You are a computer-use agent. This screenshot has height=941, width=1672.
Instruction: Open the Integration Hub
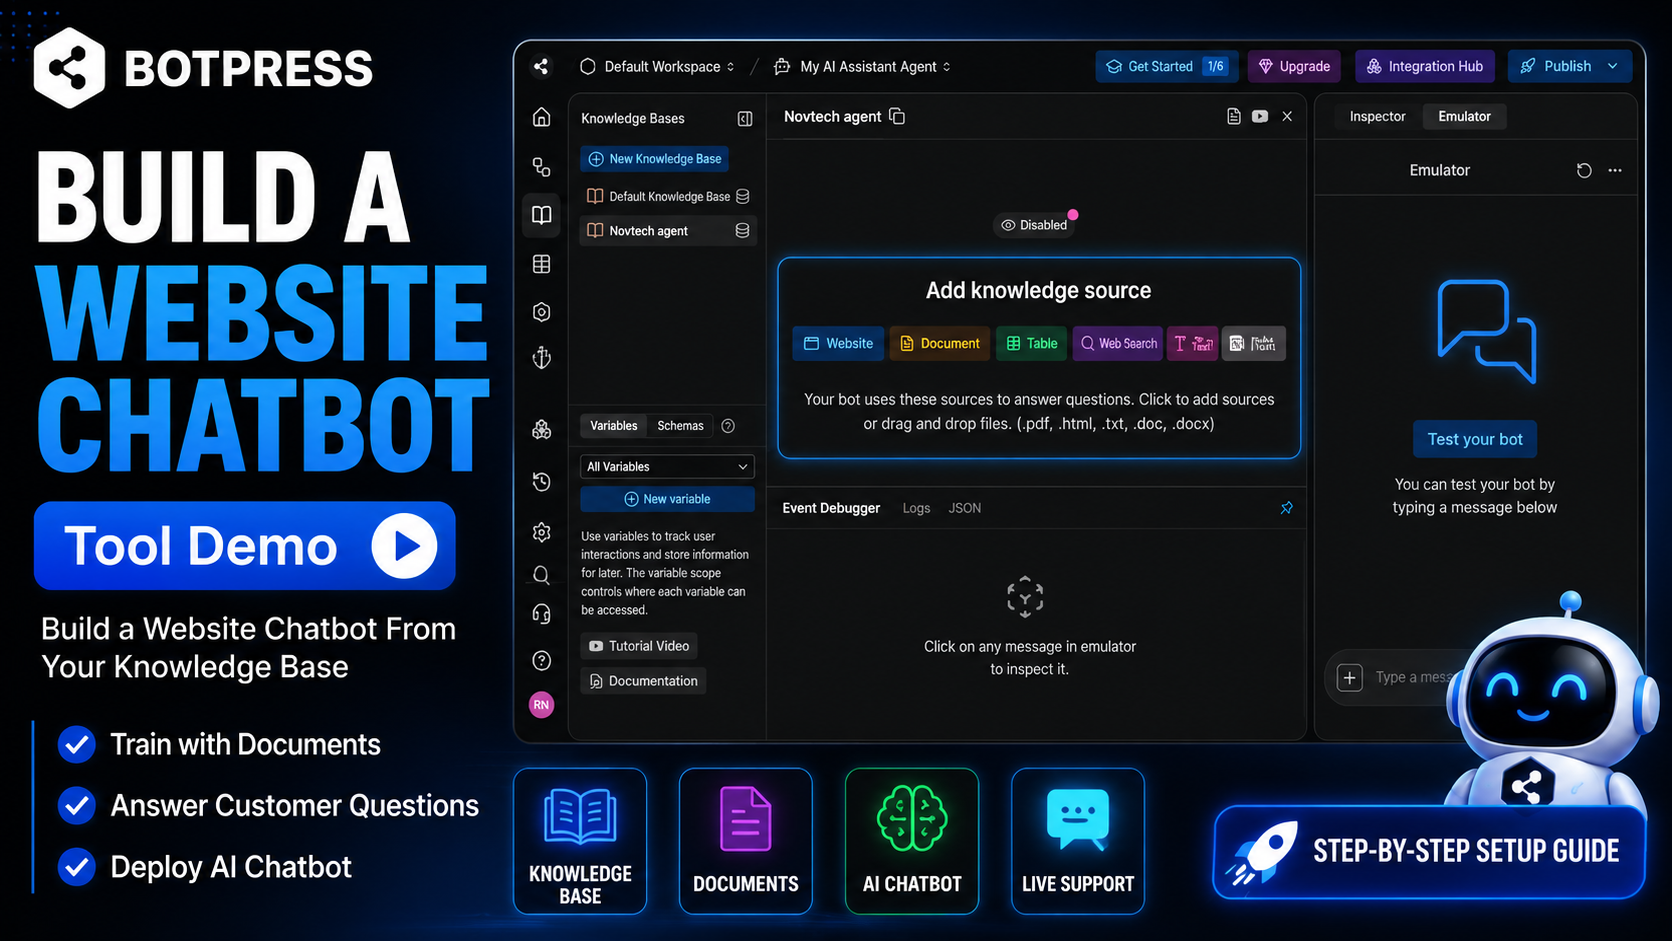1425,67
